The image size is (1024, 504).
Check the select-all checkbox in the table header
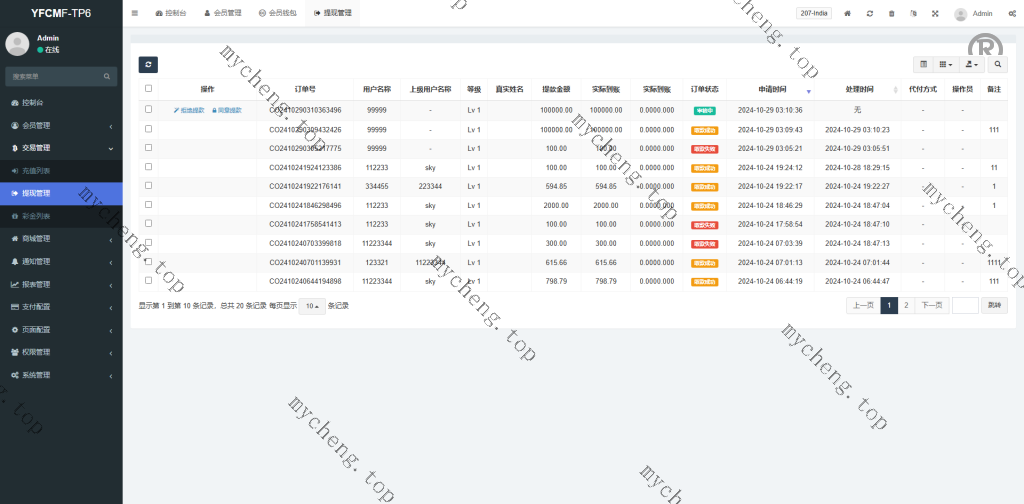pyautogui.click(x=148, y=89)
